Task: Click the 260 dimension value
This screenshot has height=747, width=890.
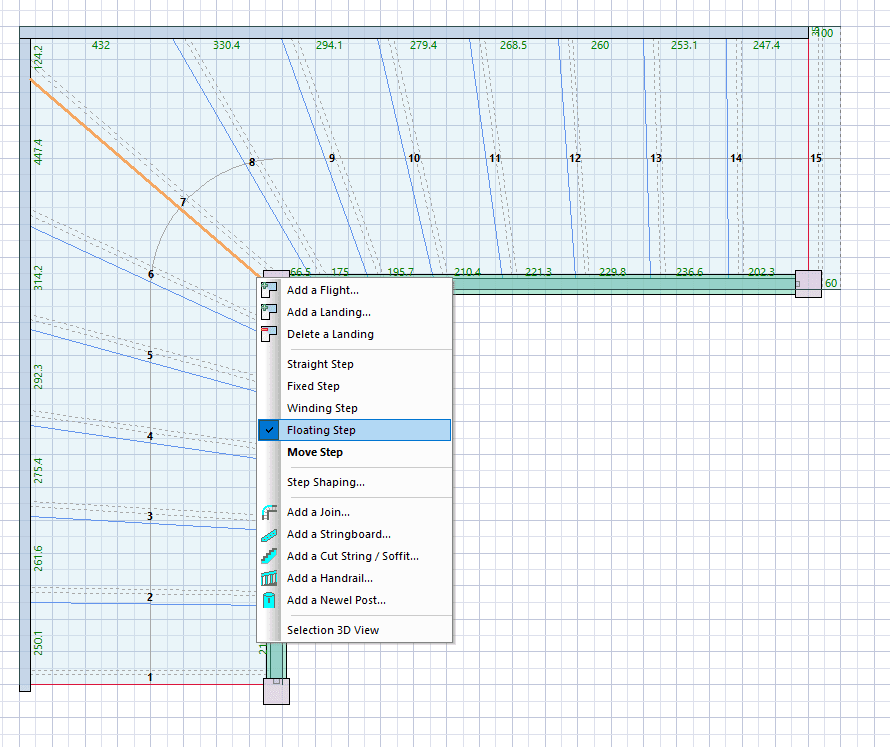Action: tap(600, 45)
